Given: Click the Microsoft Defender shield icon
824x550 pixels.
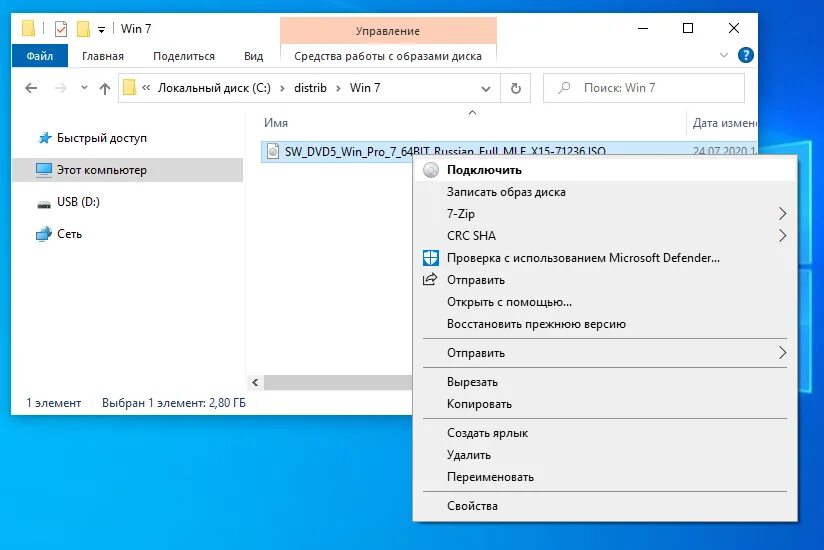Looking at the screenshot, I should pyautogui.click(x=430, y=257).
